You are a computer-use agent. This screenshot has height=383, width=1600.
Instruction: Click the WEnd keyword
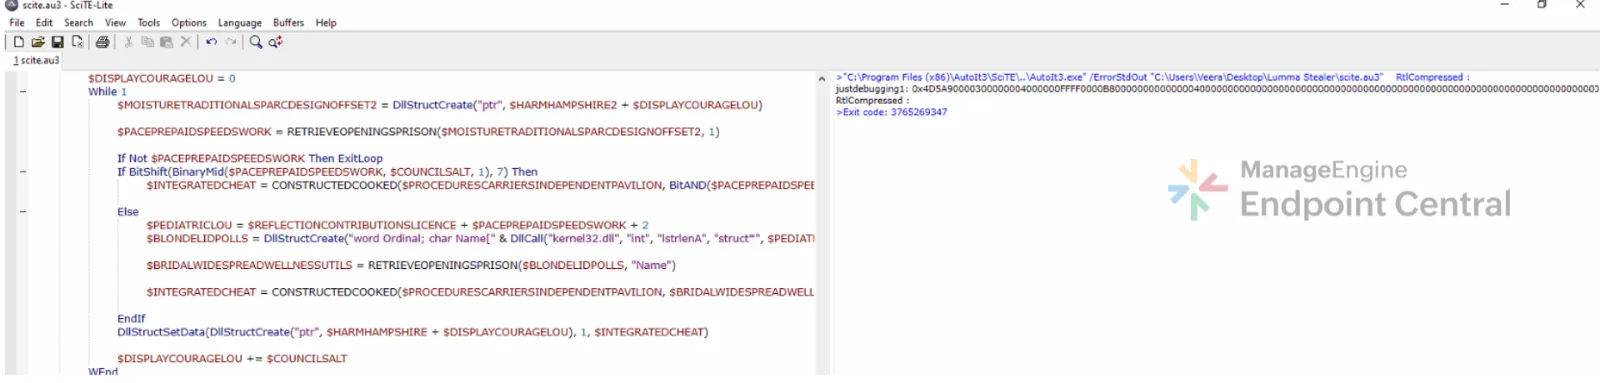click(103, 371)
